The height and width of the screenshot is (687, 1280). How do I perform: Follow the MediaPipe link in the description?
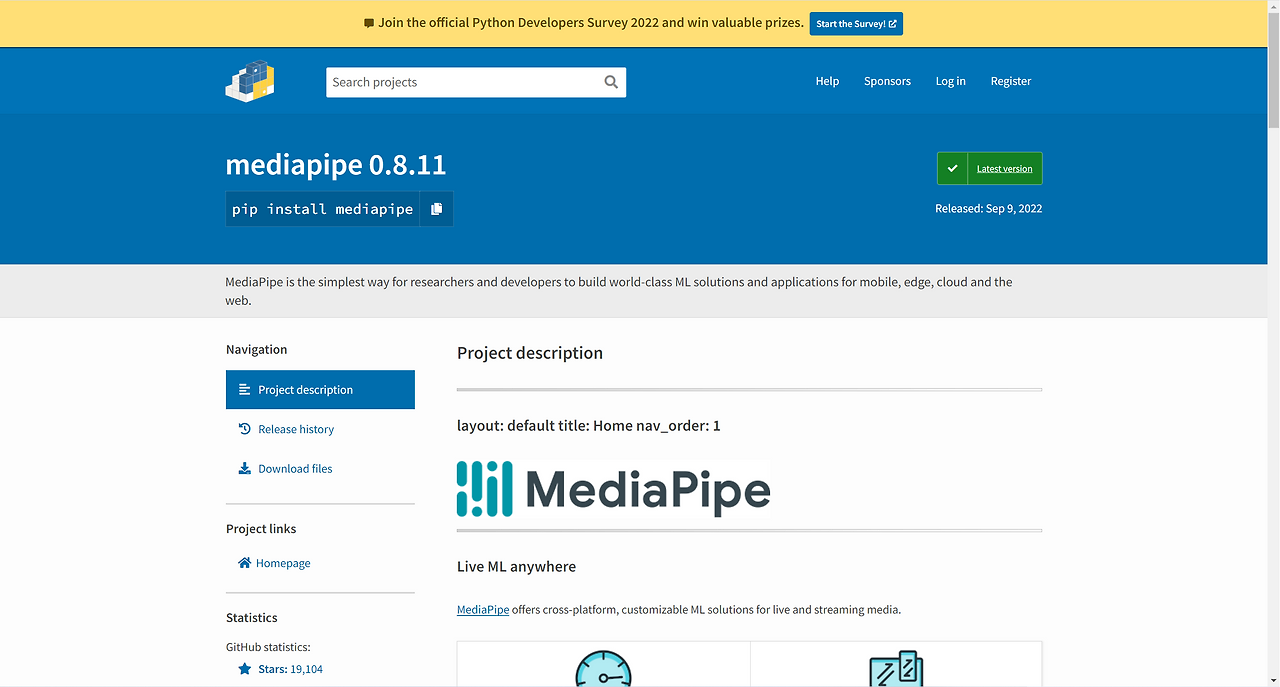pyautogui.click(x=483, y=609)
